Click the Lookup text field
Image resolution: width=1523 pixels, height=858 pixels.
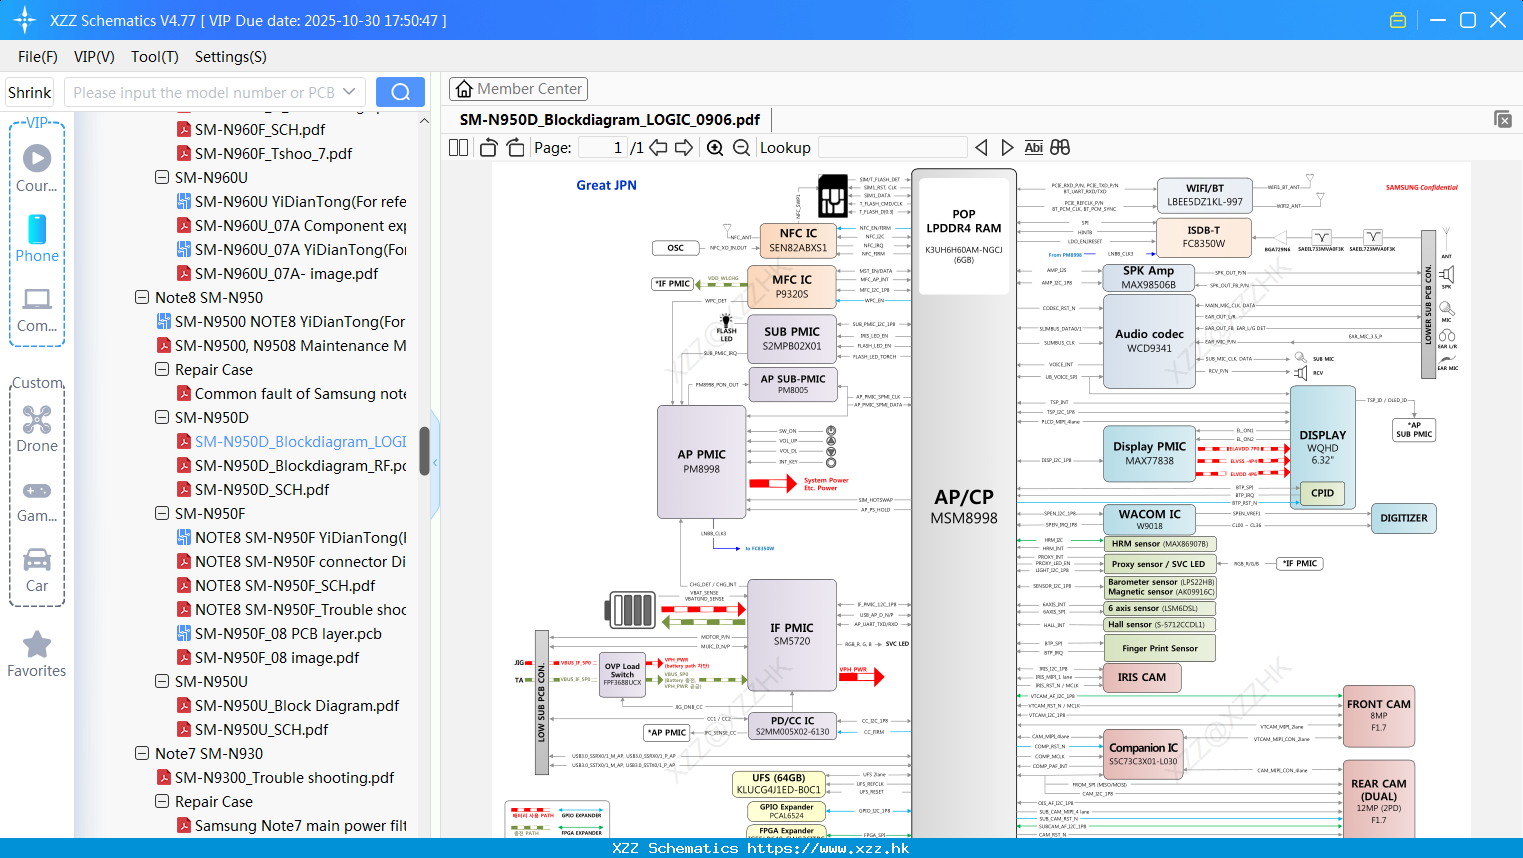point(893,147)
